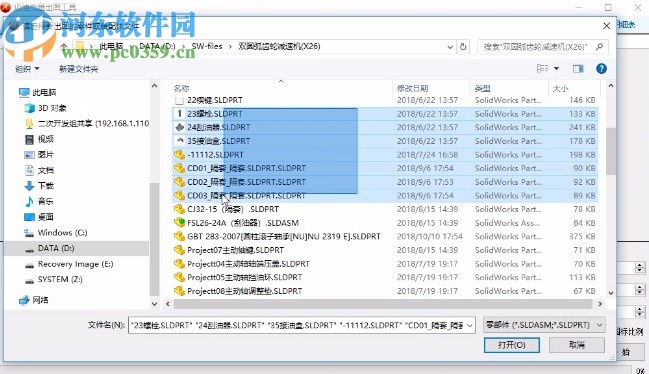Click 新建文件夹 to create a folder
The height and width of the screenshot is (374, 649).
(x=78, y=69)
